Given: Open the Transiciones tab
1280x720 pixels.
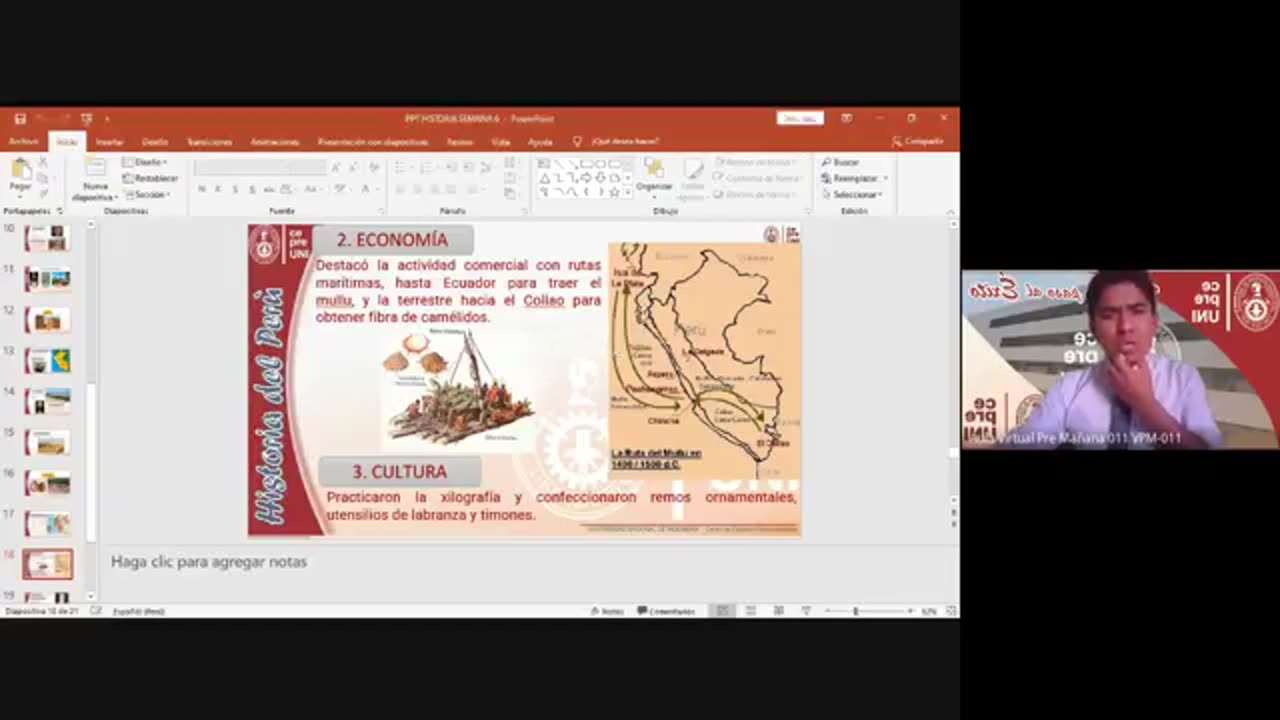Looking at the screenshot, I should click(x=209, y=142).
